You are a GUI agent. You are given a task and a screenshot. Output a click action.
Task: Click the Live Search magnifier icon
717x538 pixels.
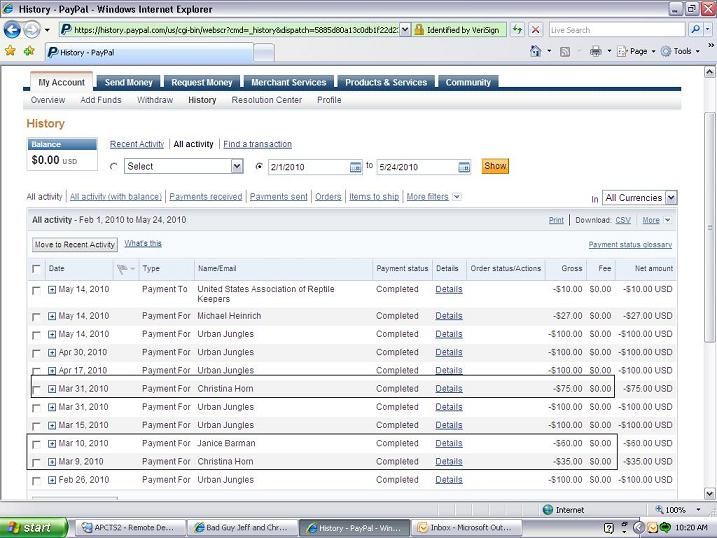click(696, 30)
